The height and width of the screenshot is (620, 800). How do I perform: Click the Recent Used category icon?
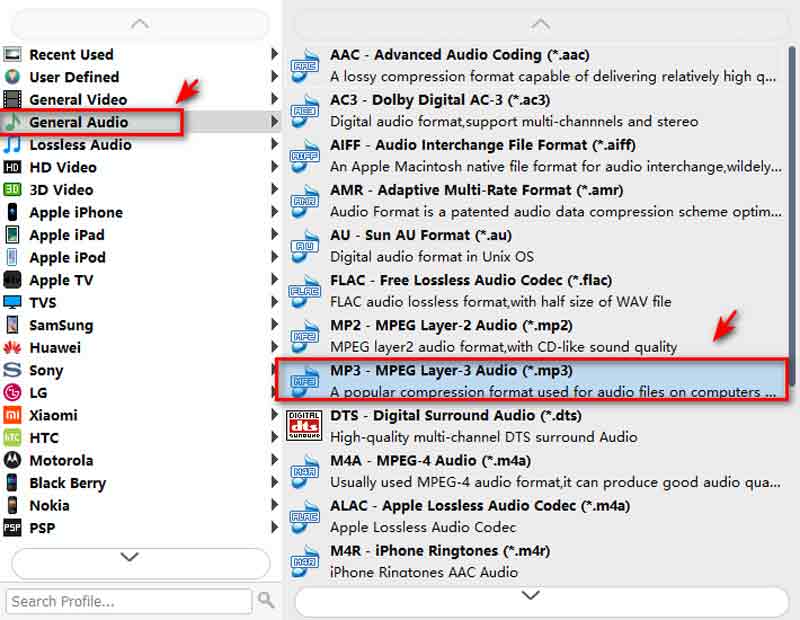(12, 54)
